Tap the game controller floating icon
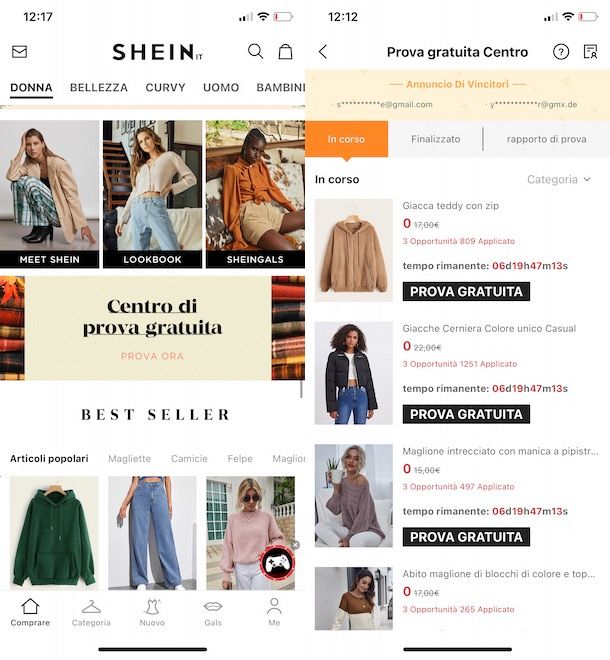This screenshot has width=610, height=660. tap(277, 562)
